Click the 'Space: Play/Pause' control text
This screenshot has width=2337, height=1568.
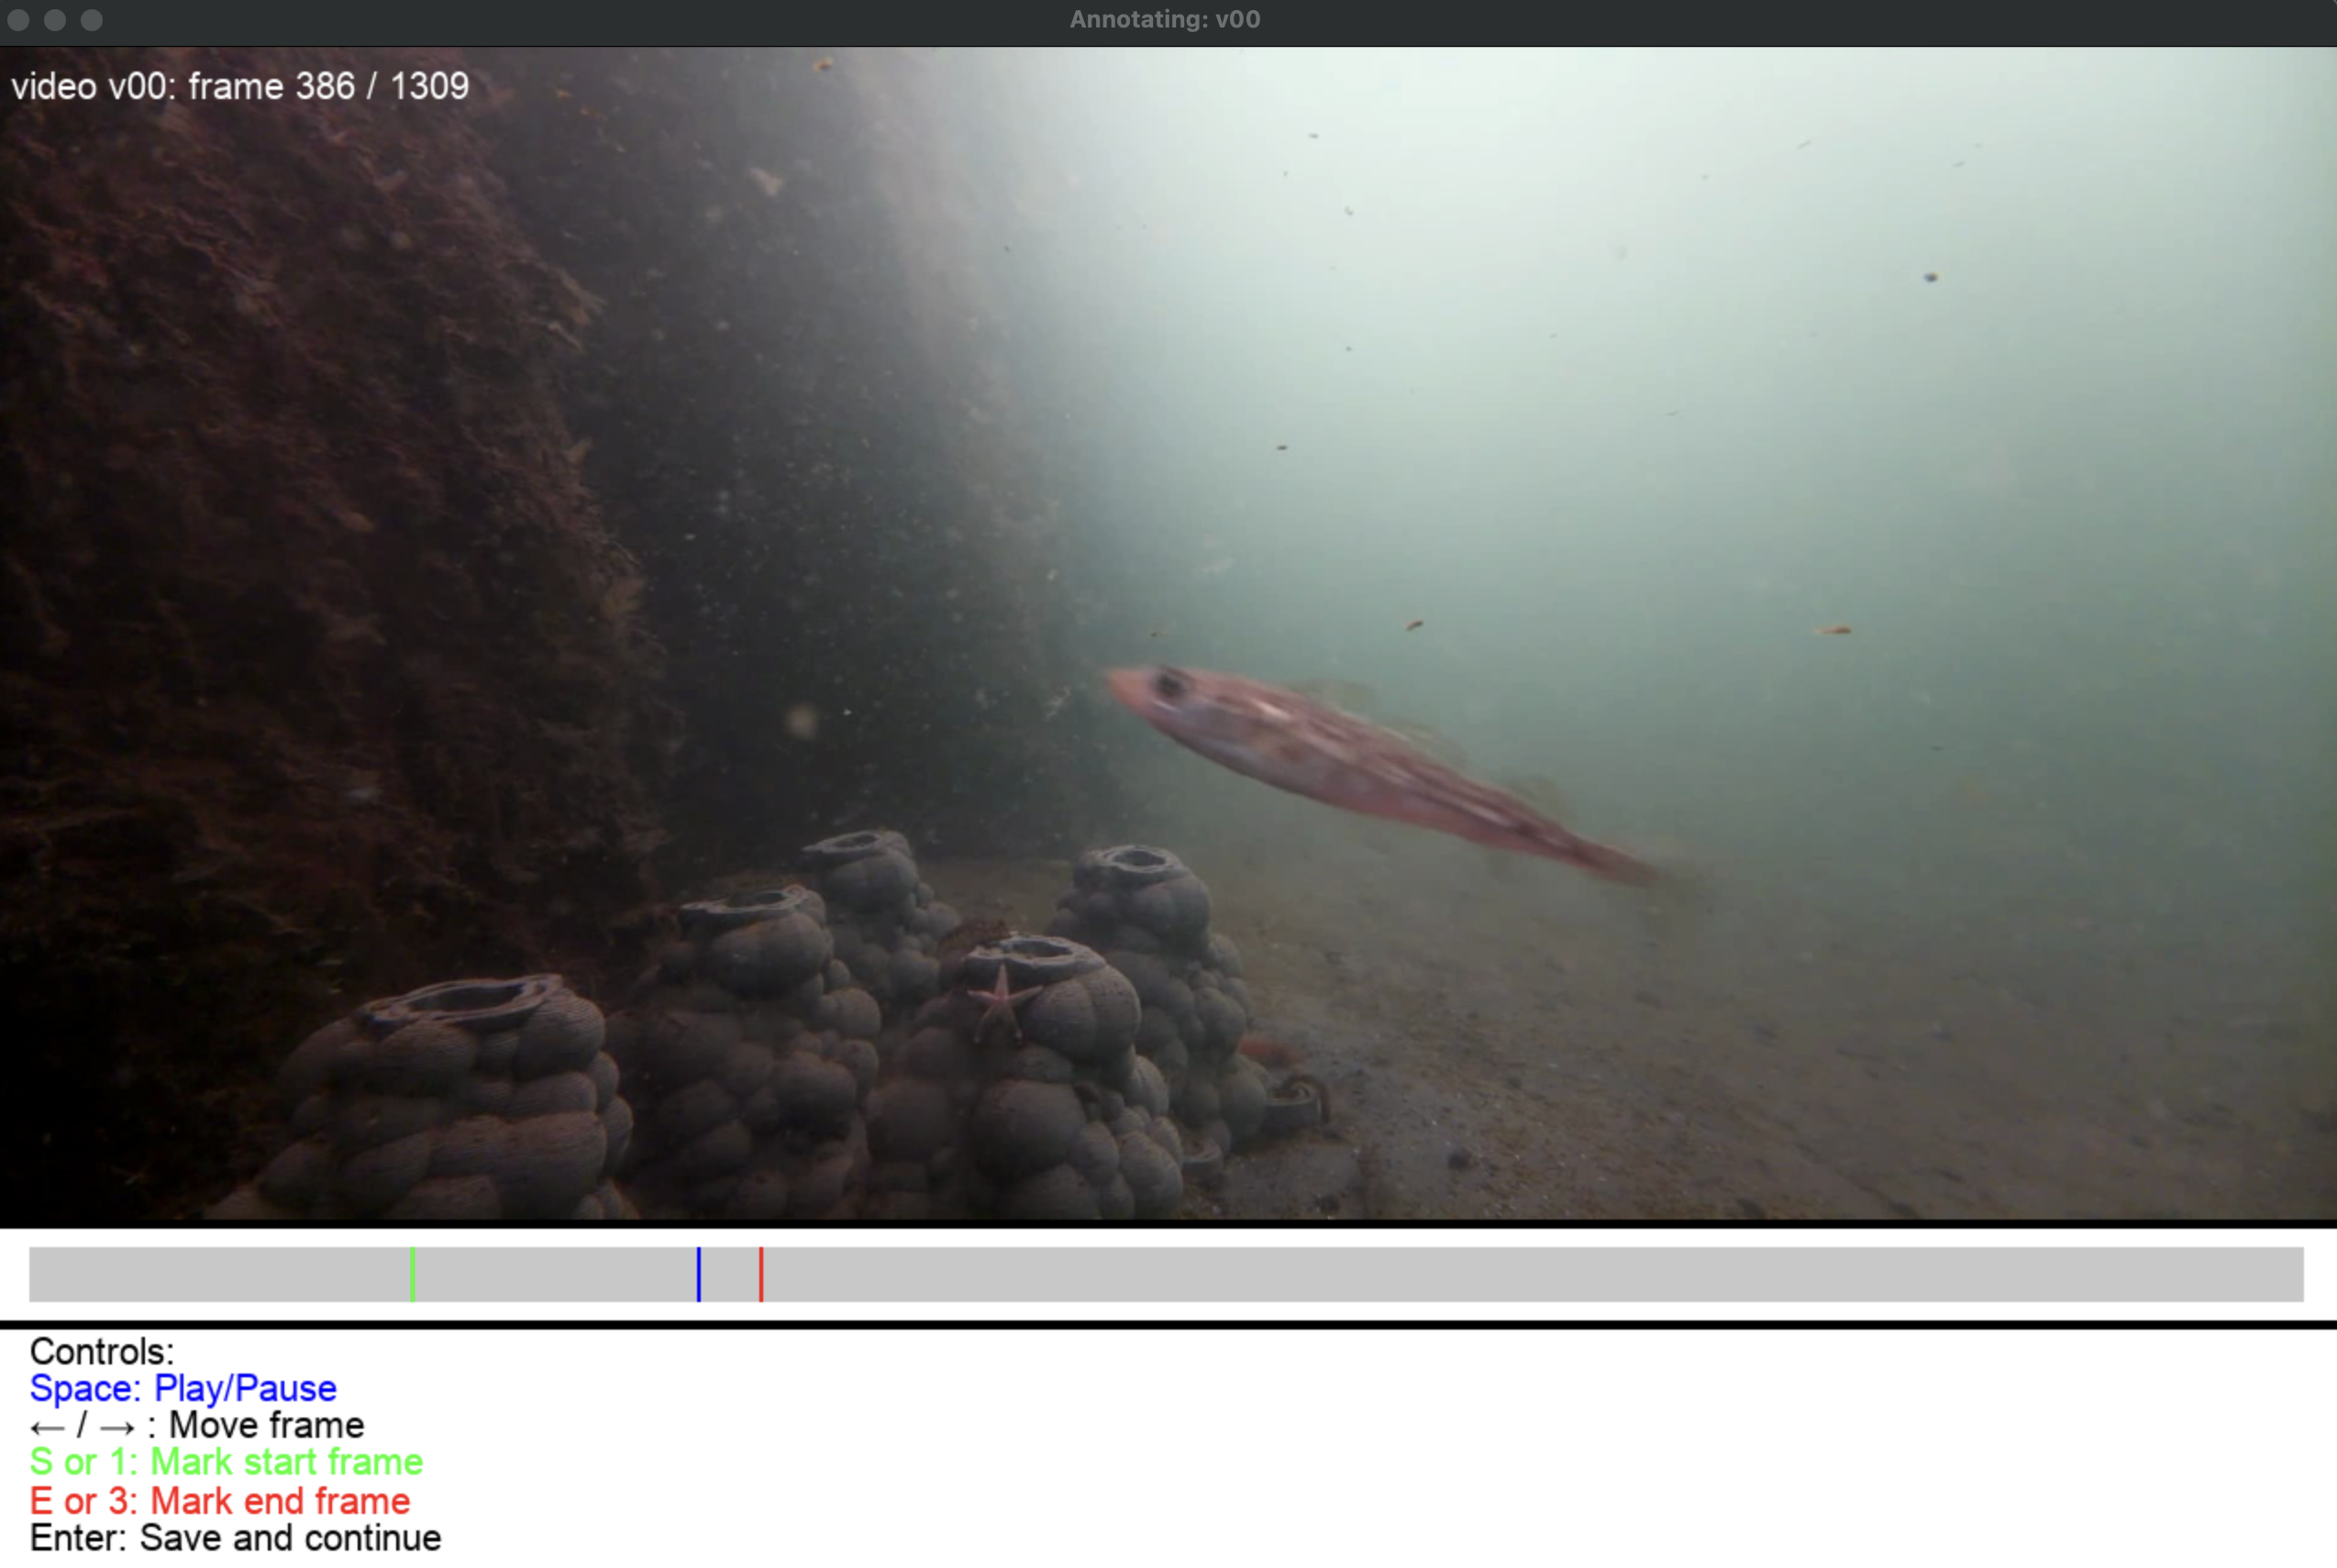click(183, 1388)
